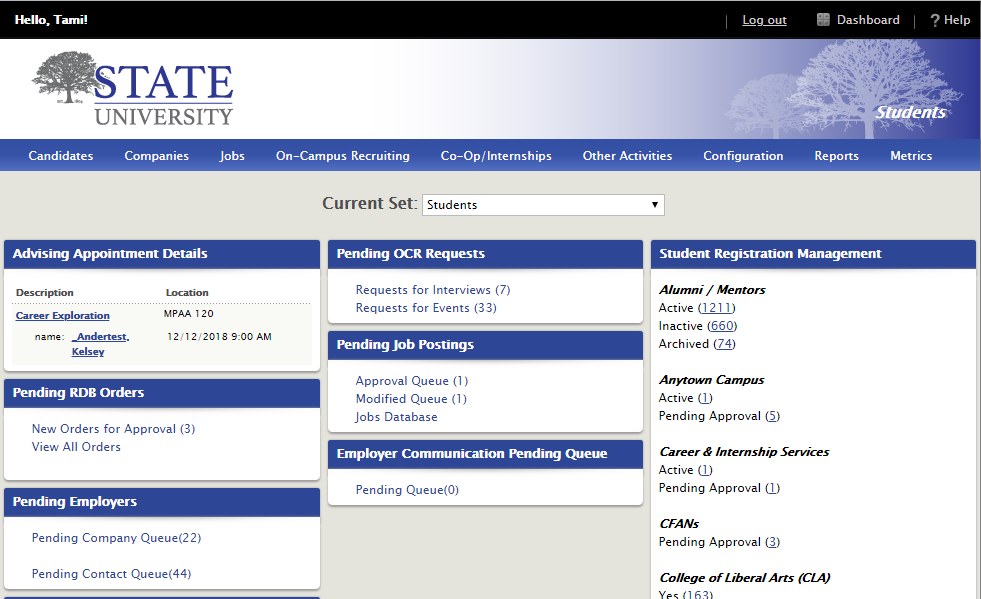
Task: Open the Reports menu
Action: coord(836,156)
